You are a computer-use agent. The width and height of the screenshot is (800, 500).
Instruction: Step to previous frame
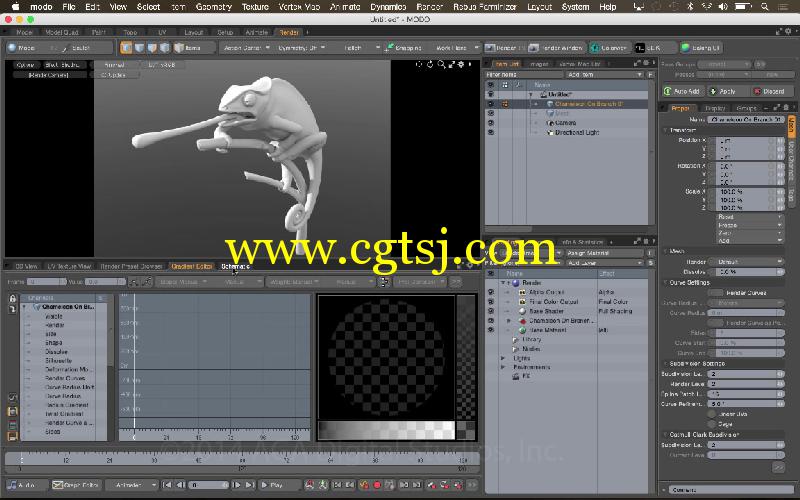[181, 485]
